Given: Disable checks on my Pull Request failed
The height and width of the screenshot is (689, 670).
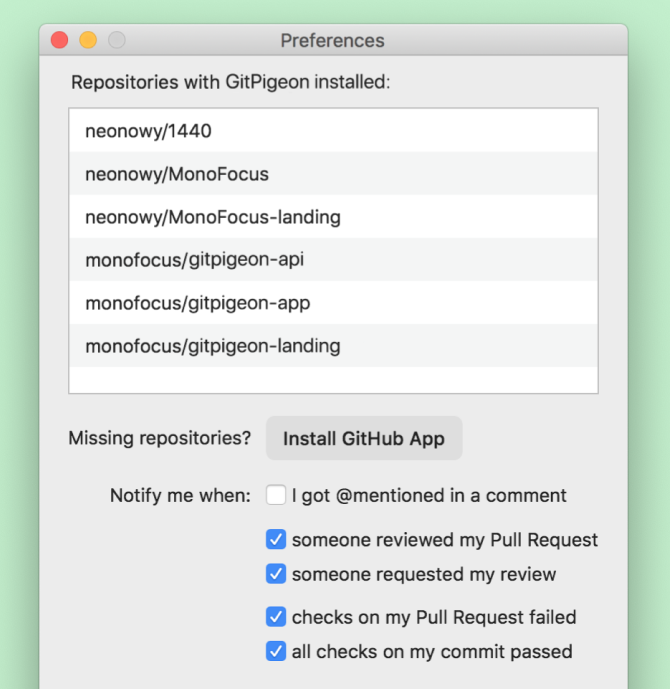Looking at the screenshot, I should click(276, 616).
